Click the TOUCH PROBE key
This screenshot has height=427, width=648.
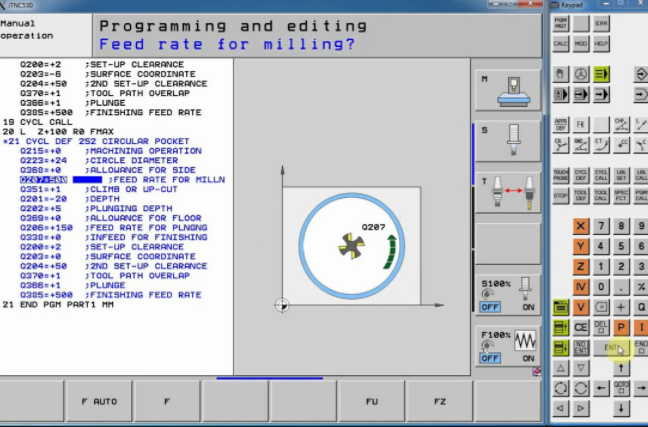561,173
